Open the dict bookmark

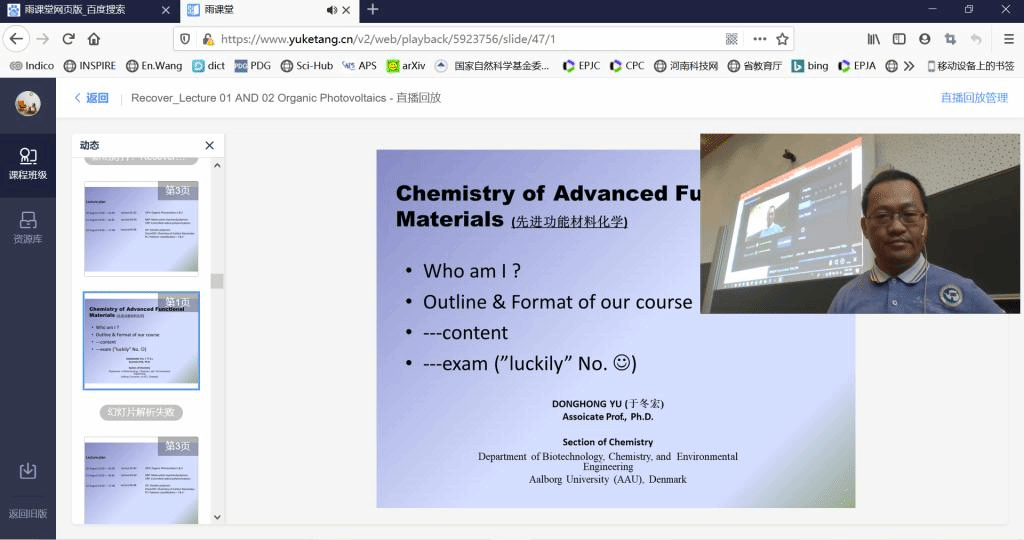[209, 66]
